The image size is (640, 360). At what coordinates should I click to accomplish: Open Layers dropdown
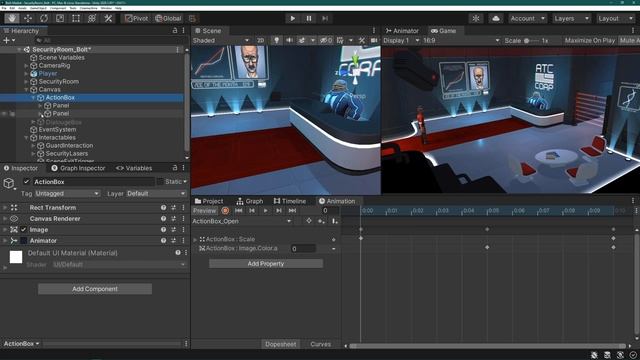coord(571,18)
